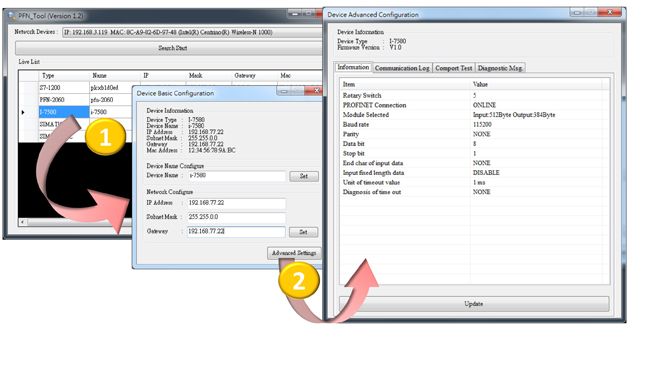Viewport: 650px width, 366px height.
Task: Click the Device Name input field
Action: 237,176
